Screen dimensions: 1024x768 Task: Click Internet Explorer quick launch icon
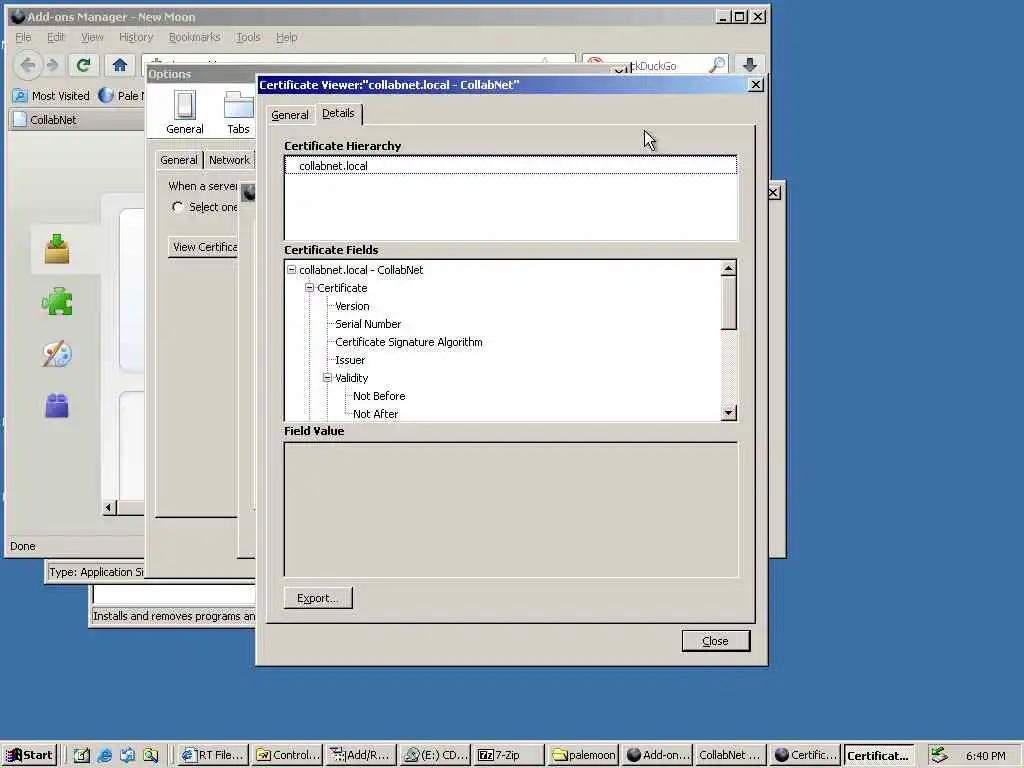104,756
